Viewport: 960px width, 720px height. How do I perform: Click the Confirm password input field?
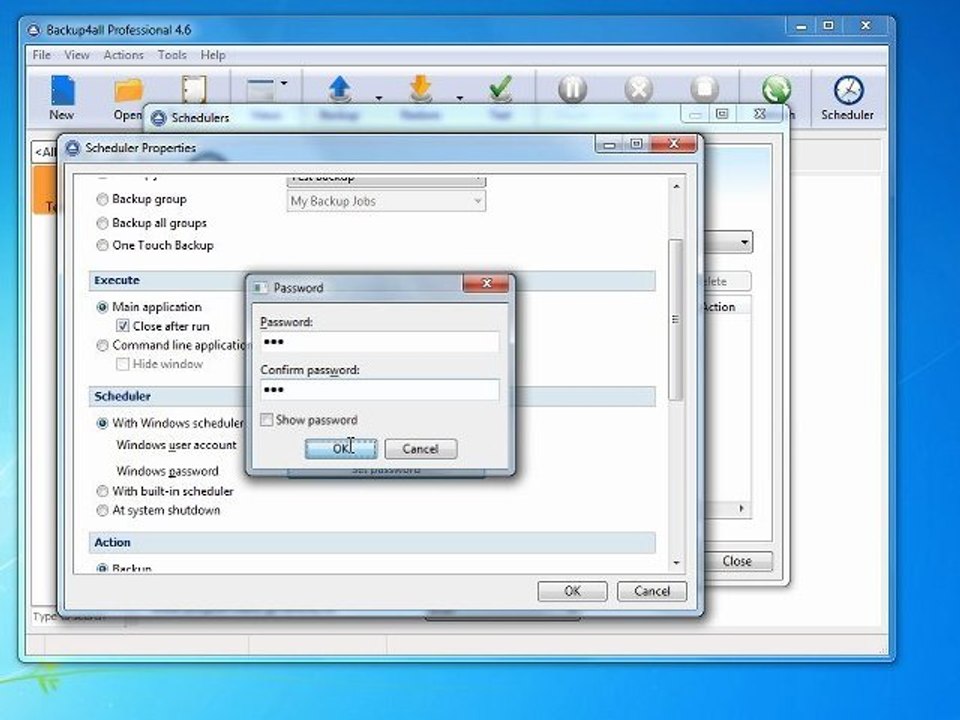coord(380,390)
